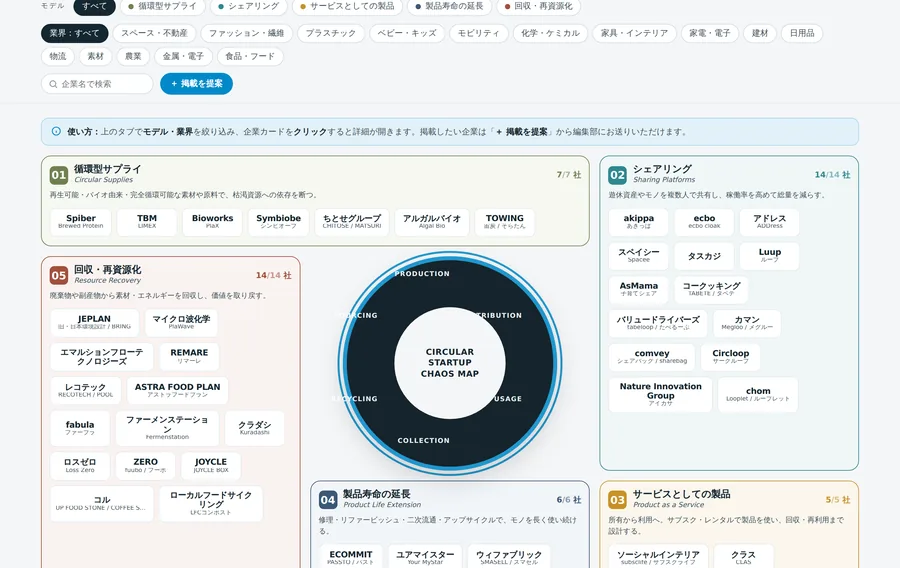This screenshot has height=568, width=900.
Task: Open the REMARE company card
Action: coord(189,357)
